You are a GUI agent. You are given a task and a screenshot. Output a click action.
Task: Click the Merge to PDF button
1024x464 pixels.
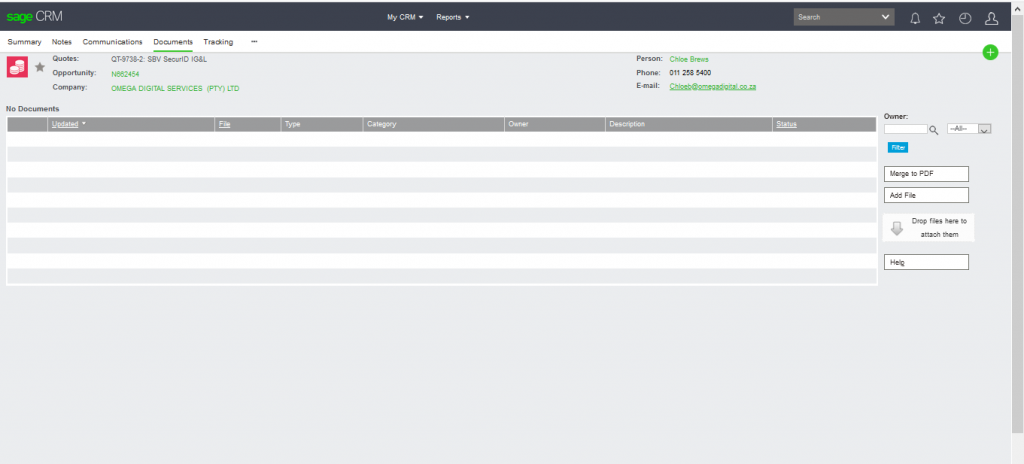coord(926,174)
